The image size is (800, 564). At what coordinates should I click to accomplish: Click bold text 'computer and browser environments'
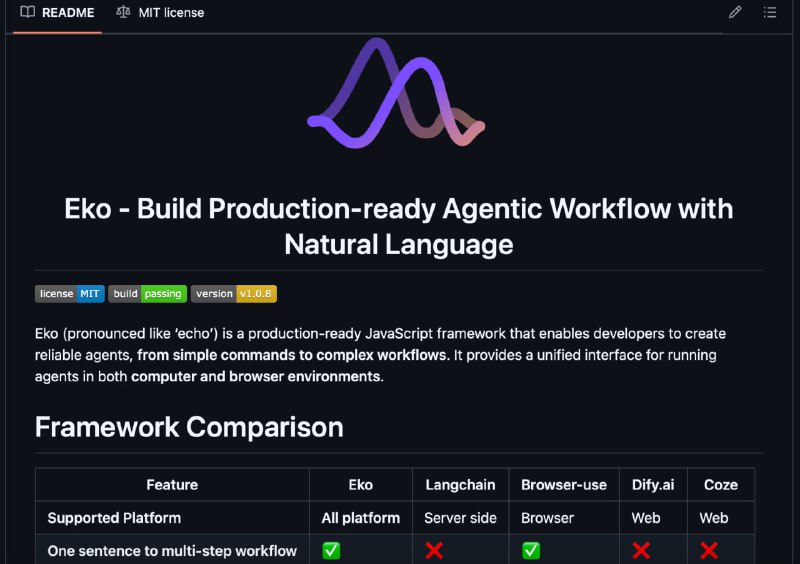(x=256, y=377)
